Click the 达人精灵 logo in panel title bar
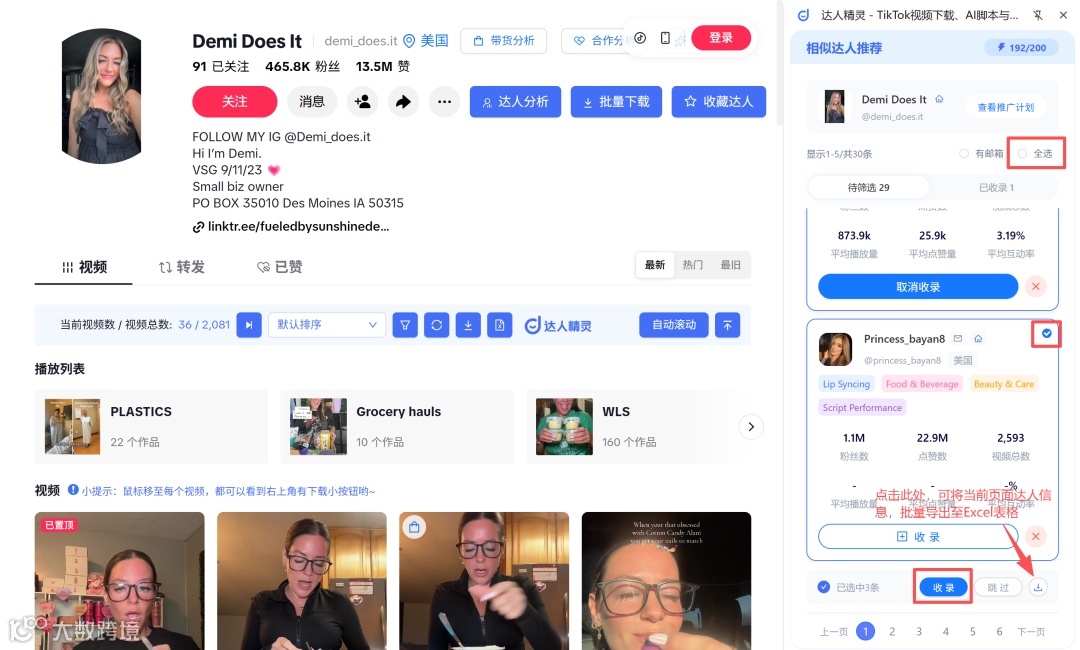The height and width of the screenshot is (650, 1080). click(x=803, y=15)
